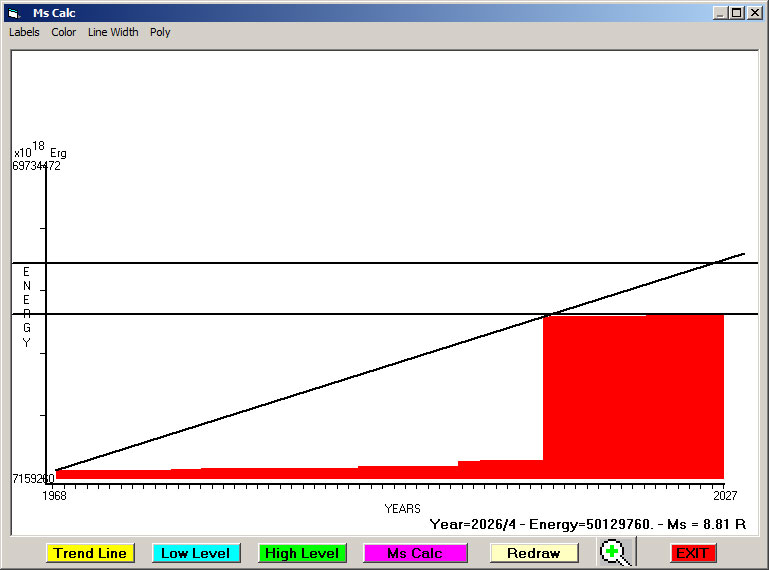Click the 1968 start year axis label
Image resolution: width=769 pixels, height=570 pixels.
click(x=54, y=496)
